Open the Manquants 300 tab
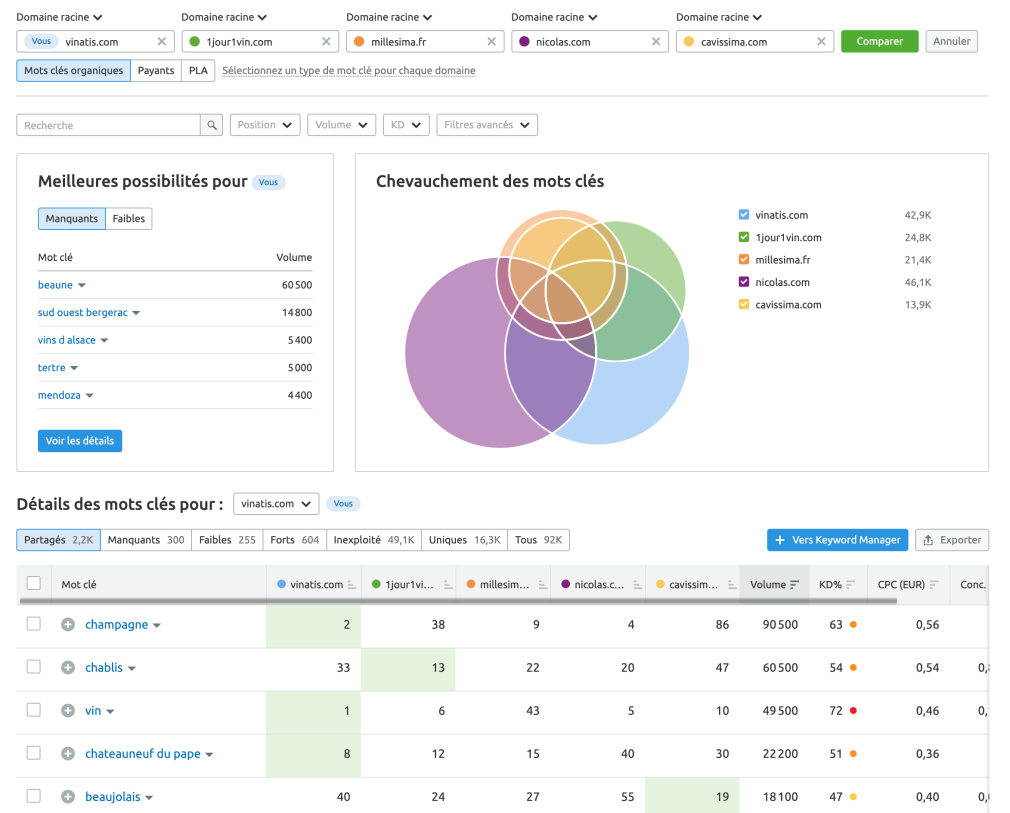The image size is (1010, 813). pyautogui.click(x=146, y=540)
